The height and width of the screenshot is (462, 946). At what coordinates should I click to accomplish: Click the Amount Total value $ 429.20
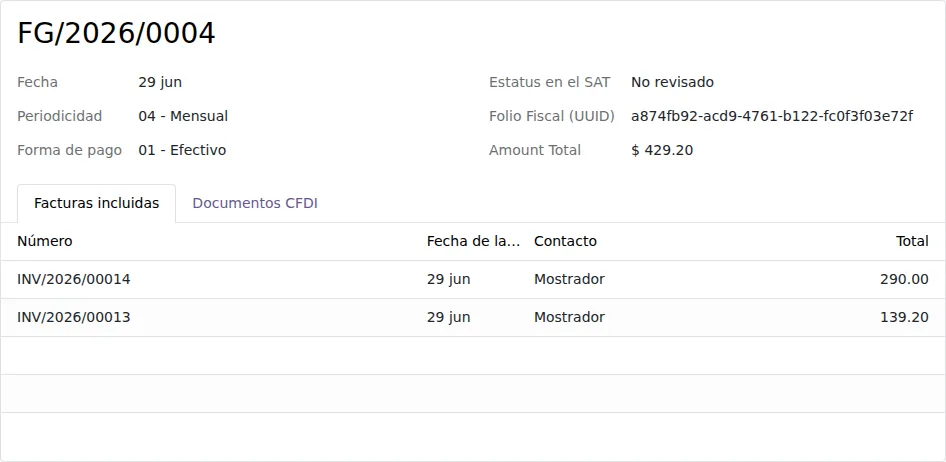click(x=662, y=150)
